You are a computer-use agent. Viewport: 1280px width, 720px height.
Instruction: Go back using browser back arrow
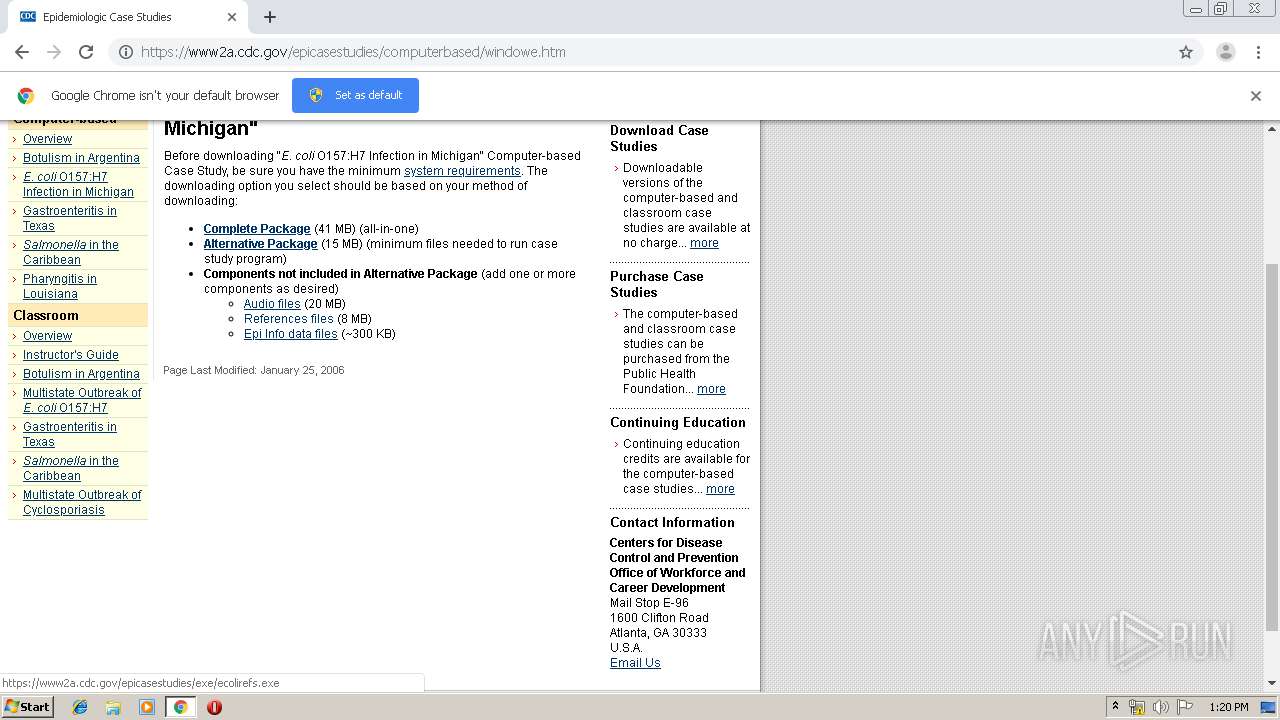pos(22,52)
